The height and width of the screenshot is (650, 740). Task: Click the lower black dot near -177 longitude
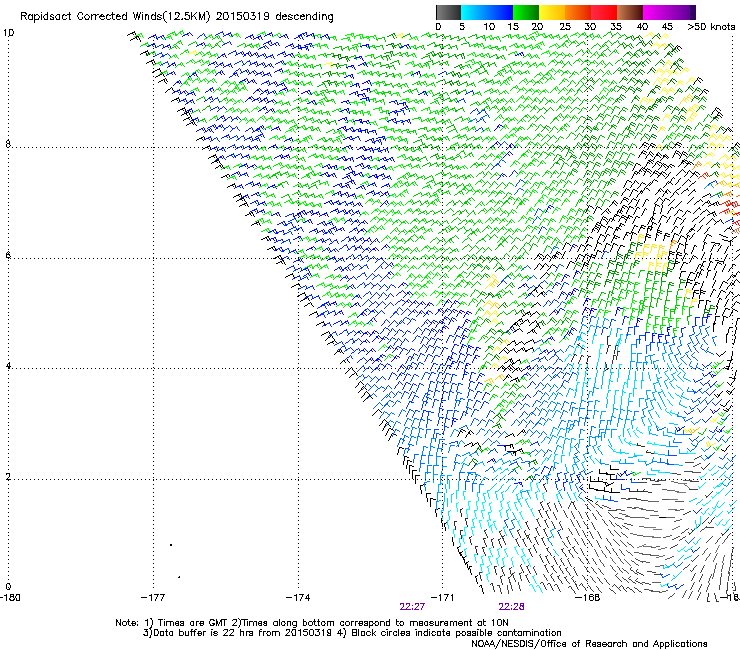pos(179,577)
